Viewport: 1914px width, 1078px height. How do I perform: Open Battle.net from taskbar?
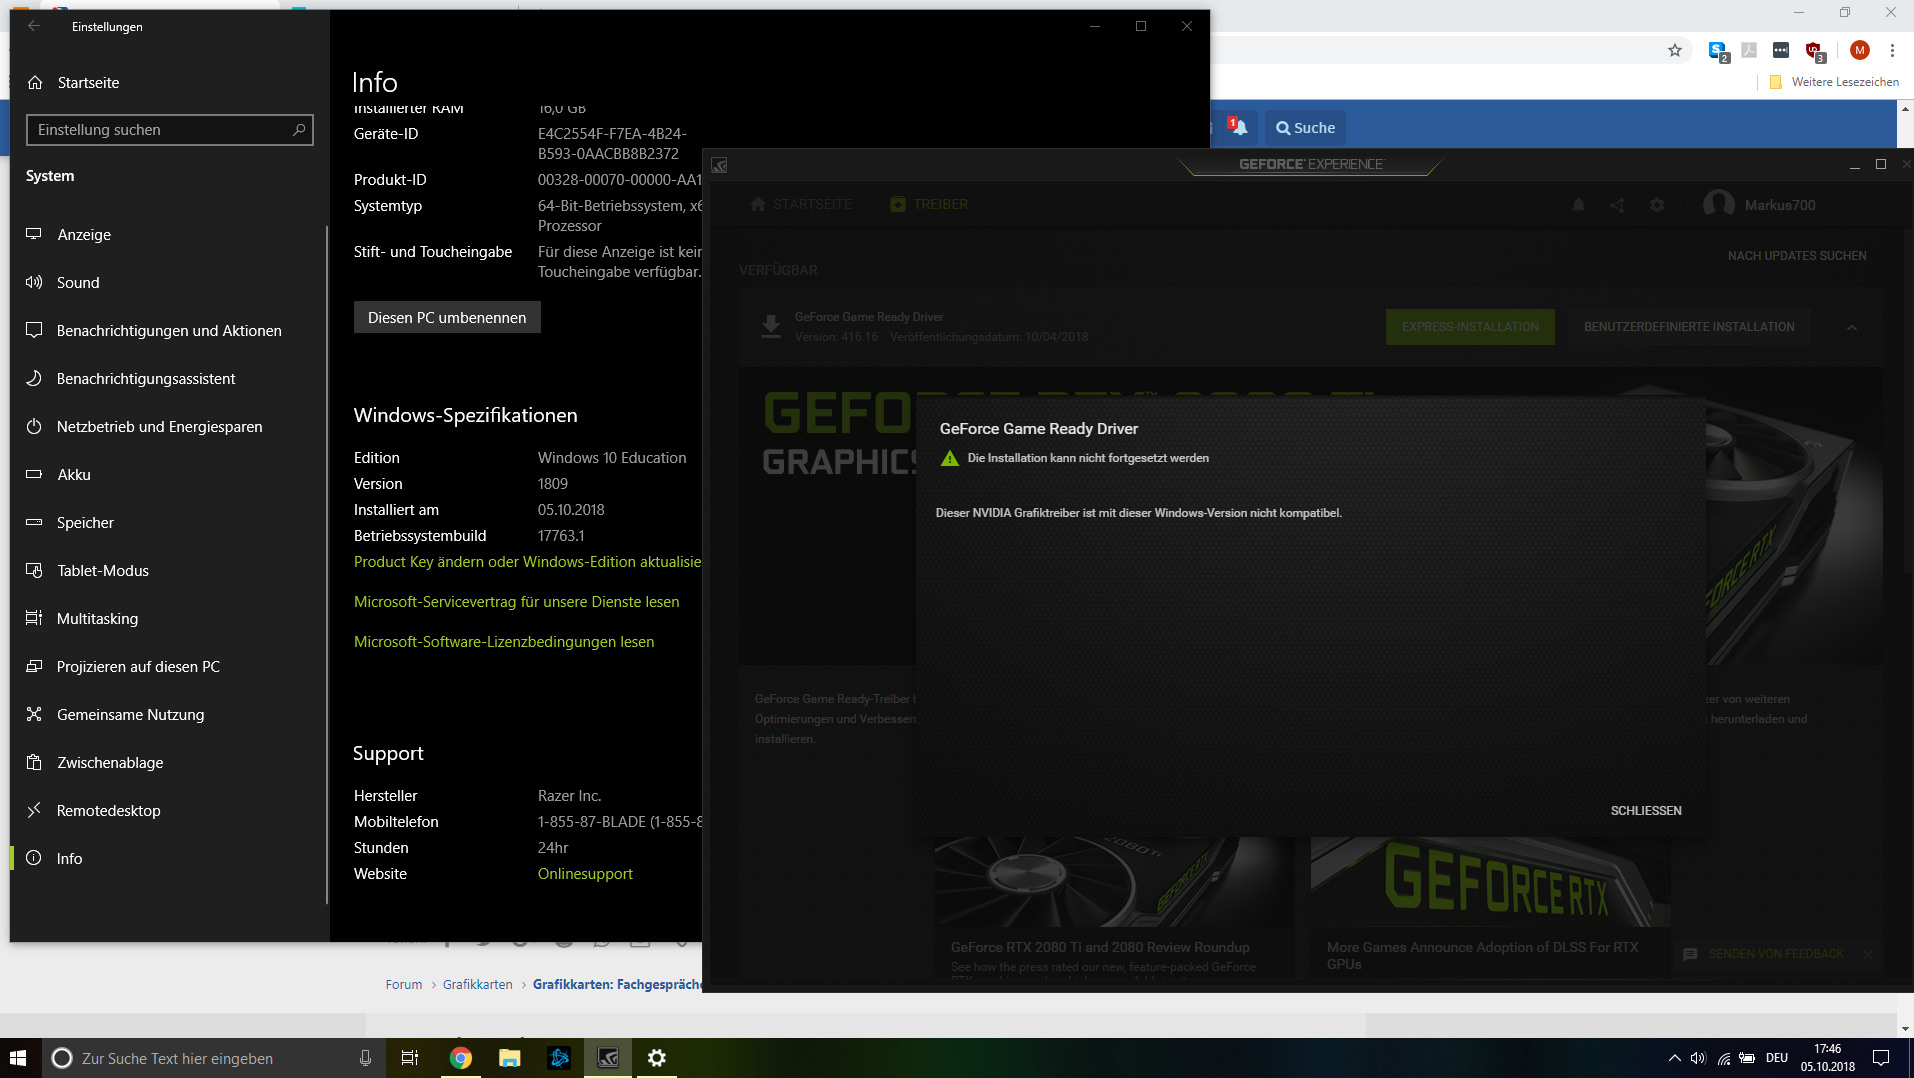[559, 1058]
